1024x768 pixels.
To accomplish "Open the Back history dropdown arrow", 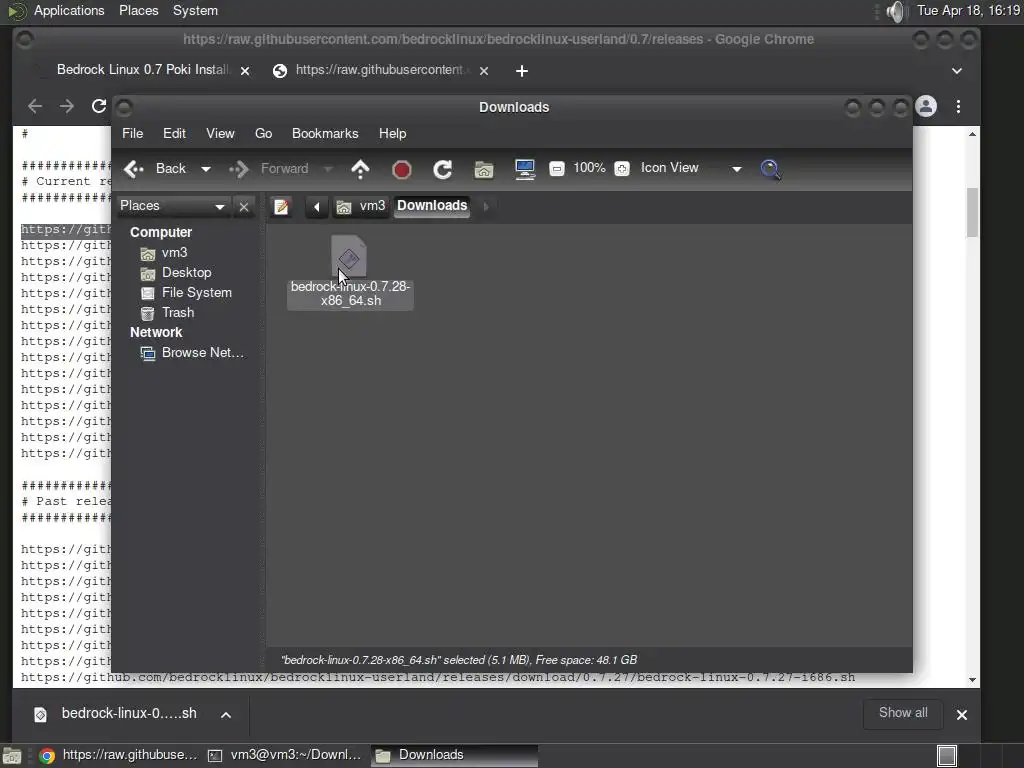I will coord(206,169).
